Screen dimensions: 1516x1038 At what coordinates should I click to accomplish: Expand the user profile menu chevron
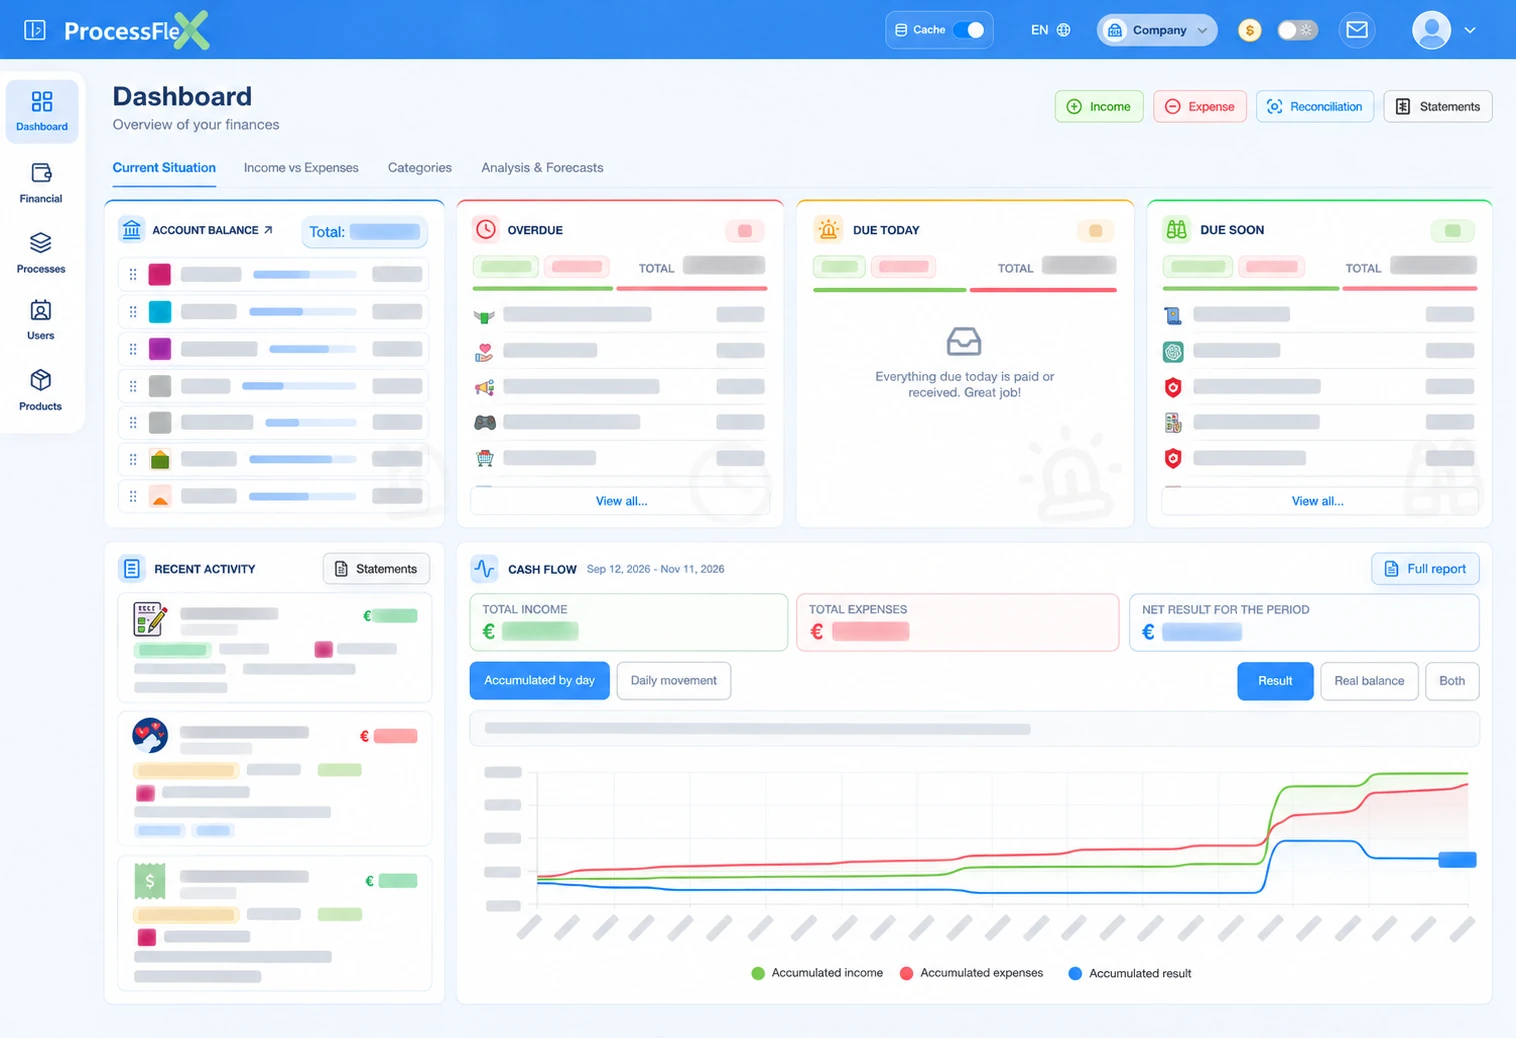1470,30
